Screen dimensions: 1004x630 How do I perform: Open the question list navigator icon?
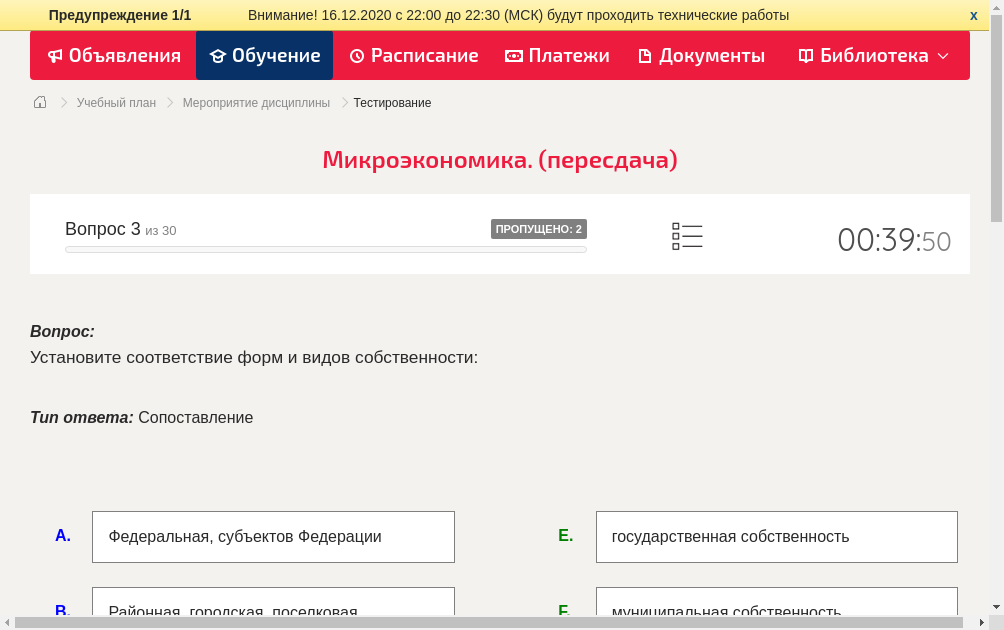click(x=687, y=234)
